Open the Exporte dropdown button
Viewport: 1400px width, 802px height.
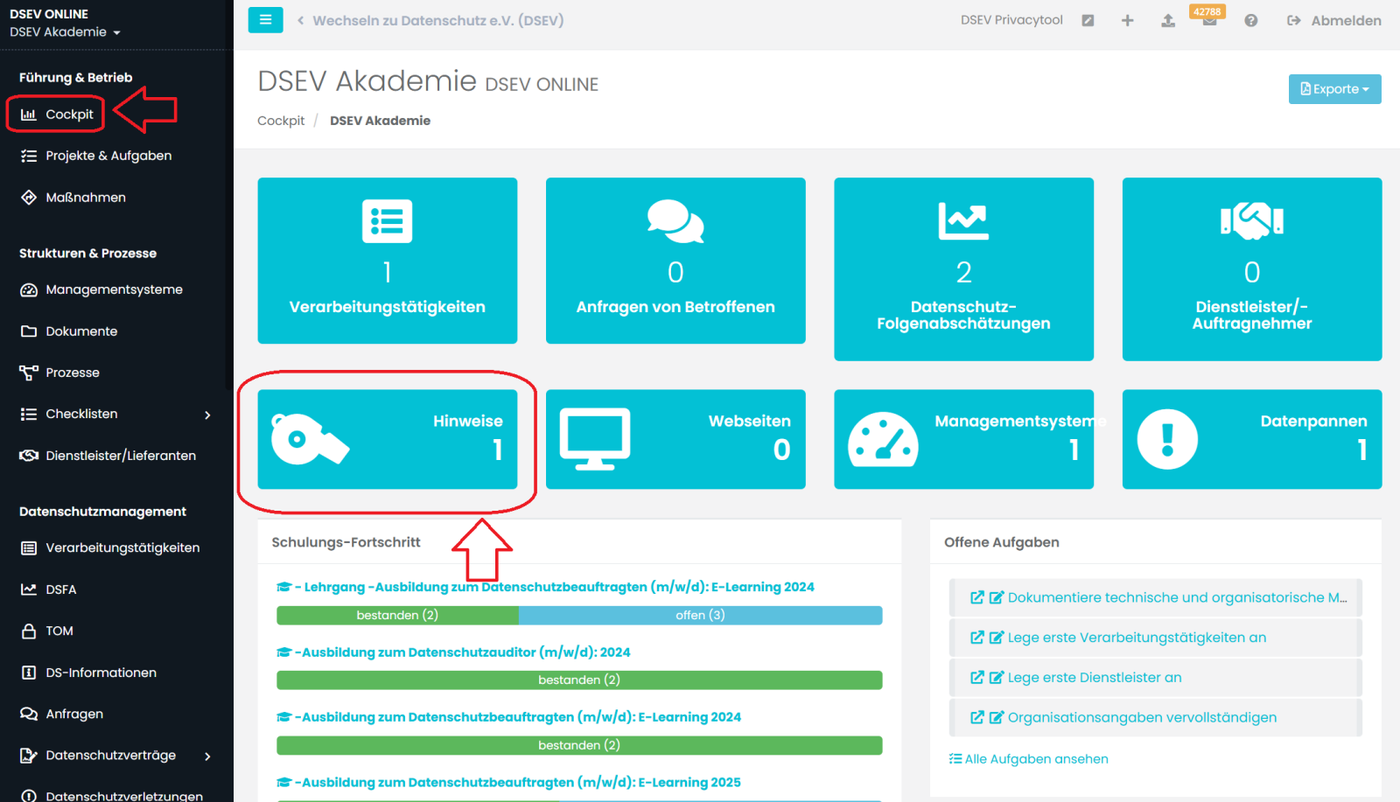tap(1335, 89)
